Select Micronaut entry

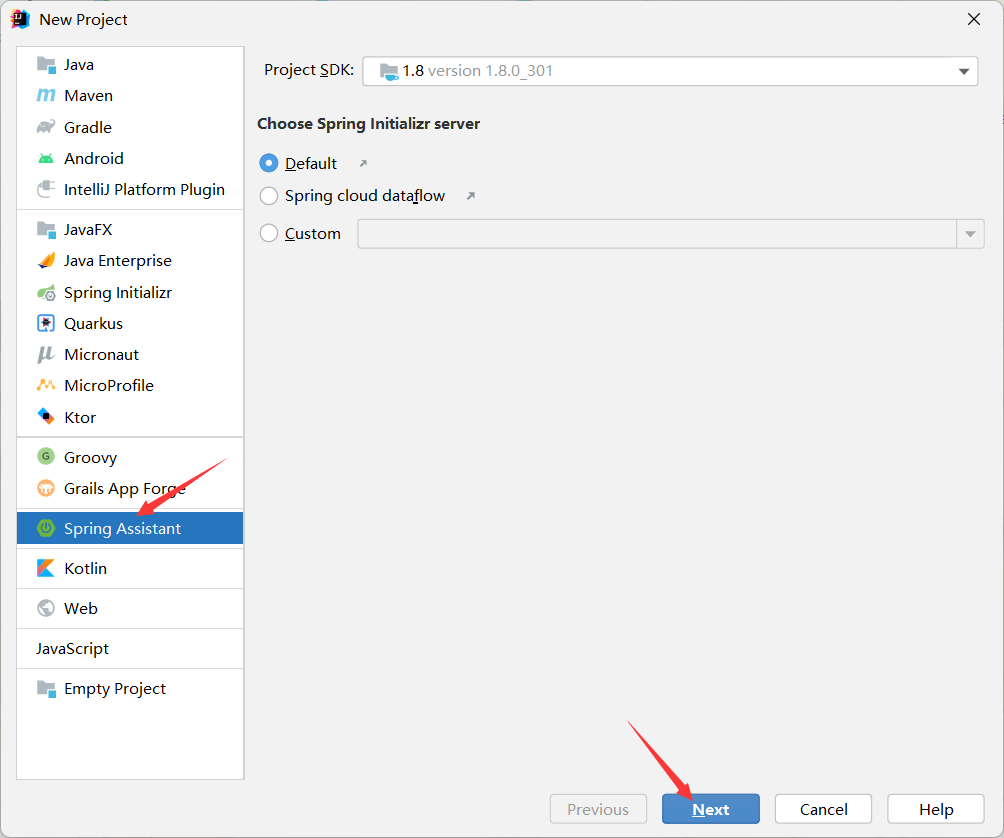tap(130, 354)
